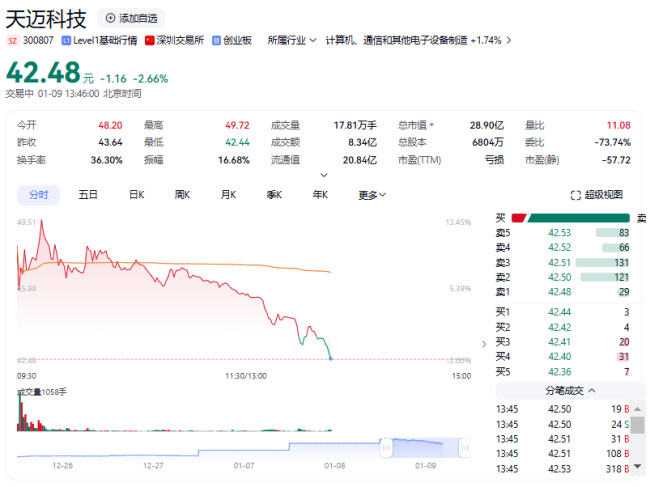Click the 卖2 price 42.50
Image resolution: width=650 pixels, height=487 pixels.
(559, 277)
